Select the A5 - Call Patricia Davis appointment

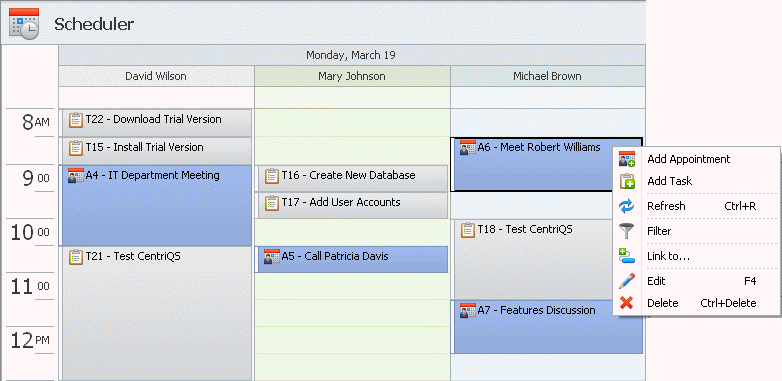pyautogui.click(x=352, y=259)
